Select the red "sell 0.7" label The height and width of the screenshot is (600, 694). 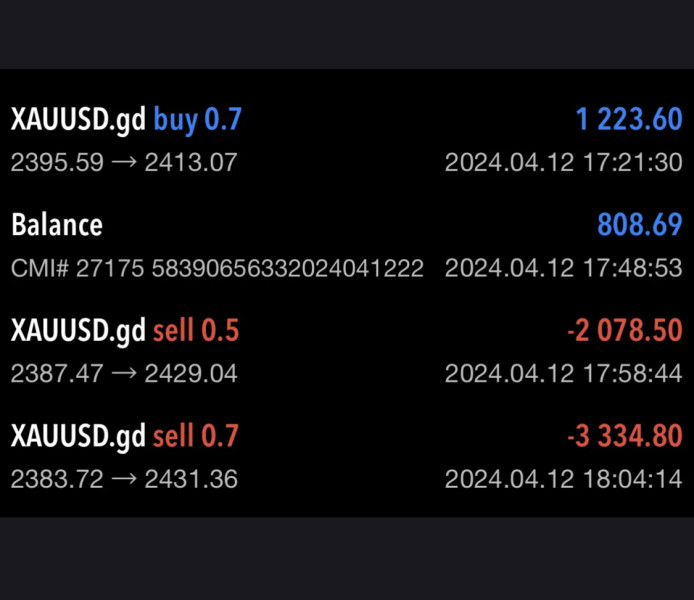[196, 436]
